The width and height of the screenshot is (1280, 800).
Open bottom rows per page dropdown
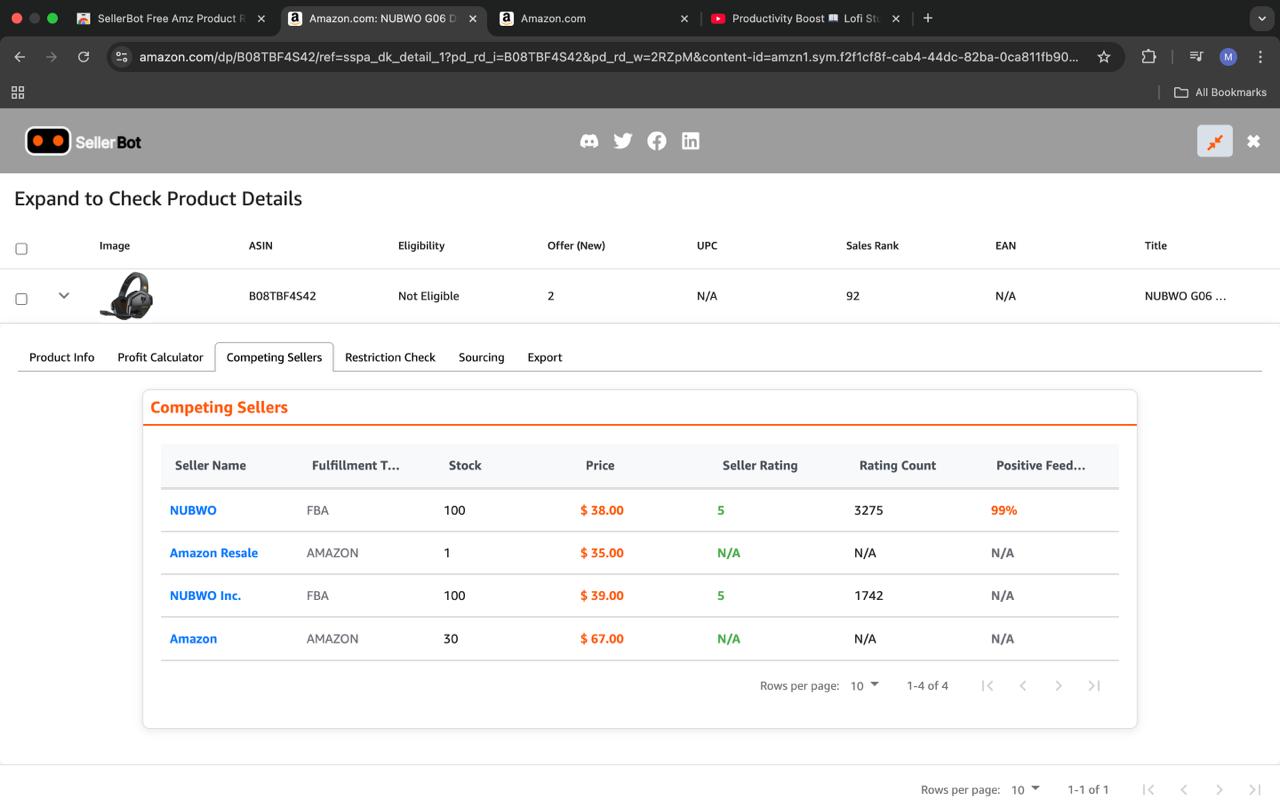1026,790
